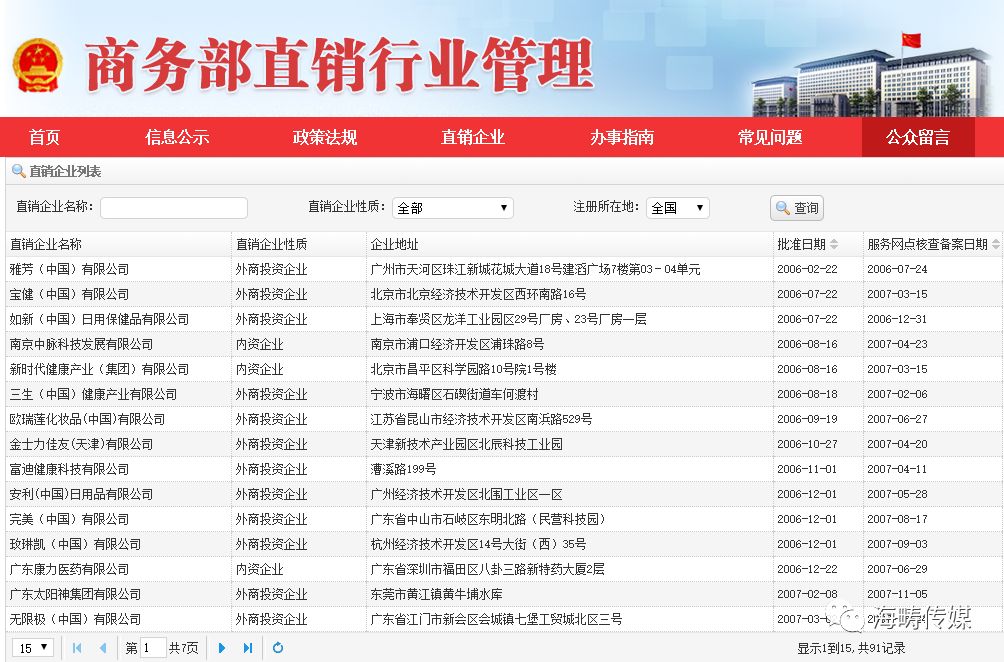The image size is (1004, 662).
Task: Open the page size dropdown showing 15
Action: click(34, 648)
